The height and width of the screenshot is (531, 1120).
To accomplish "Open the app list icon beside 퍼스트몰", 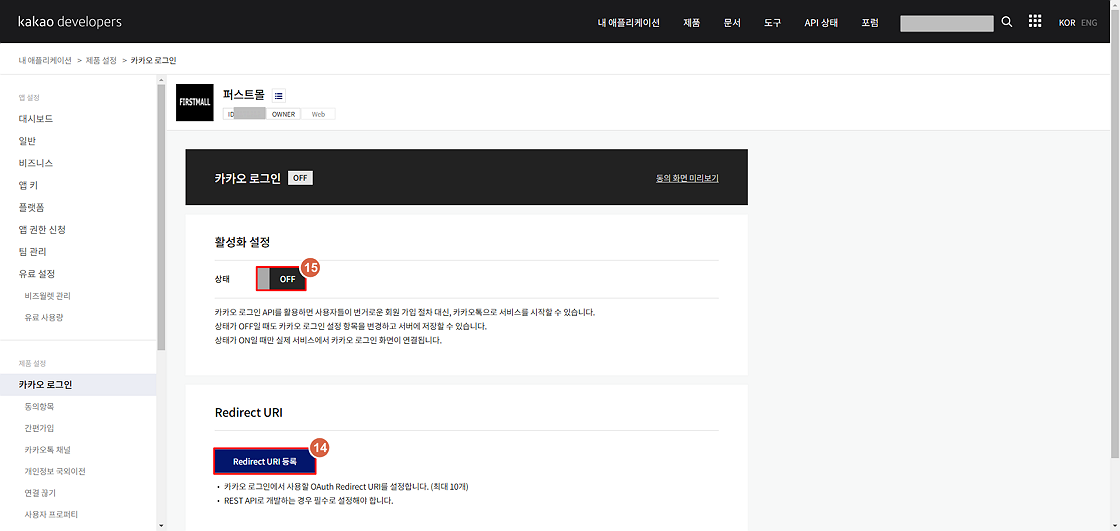I will (279, 96).
